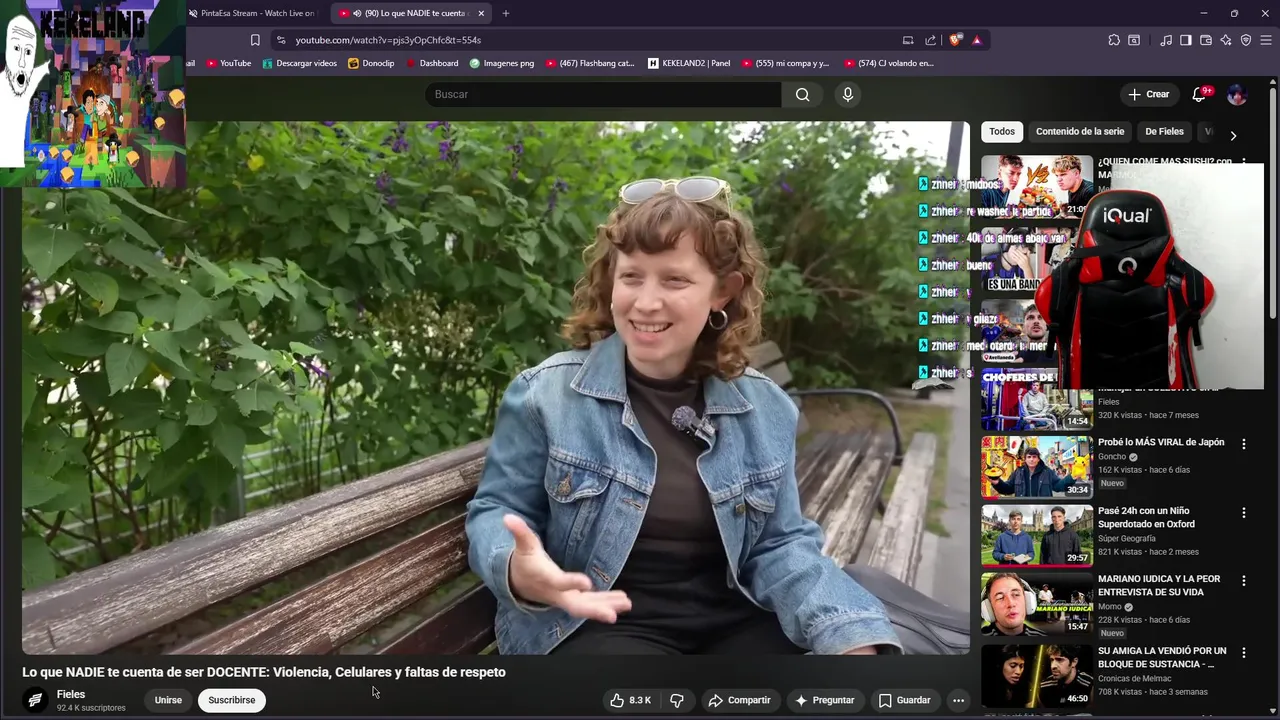Open 'Probé lo MÁS VIRAL de Japón' thumbnail
This screenshot has height=720, width=1280.
pos(1037,466)
